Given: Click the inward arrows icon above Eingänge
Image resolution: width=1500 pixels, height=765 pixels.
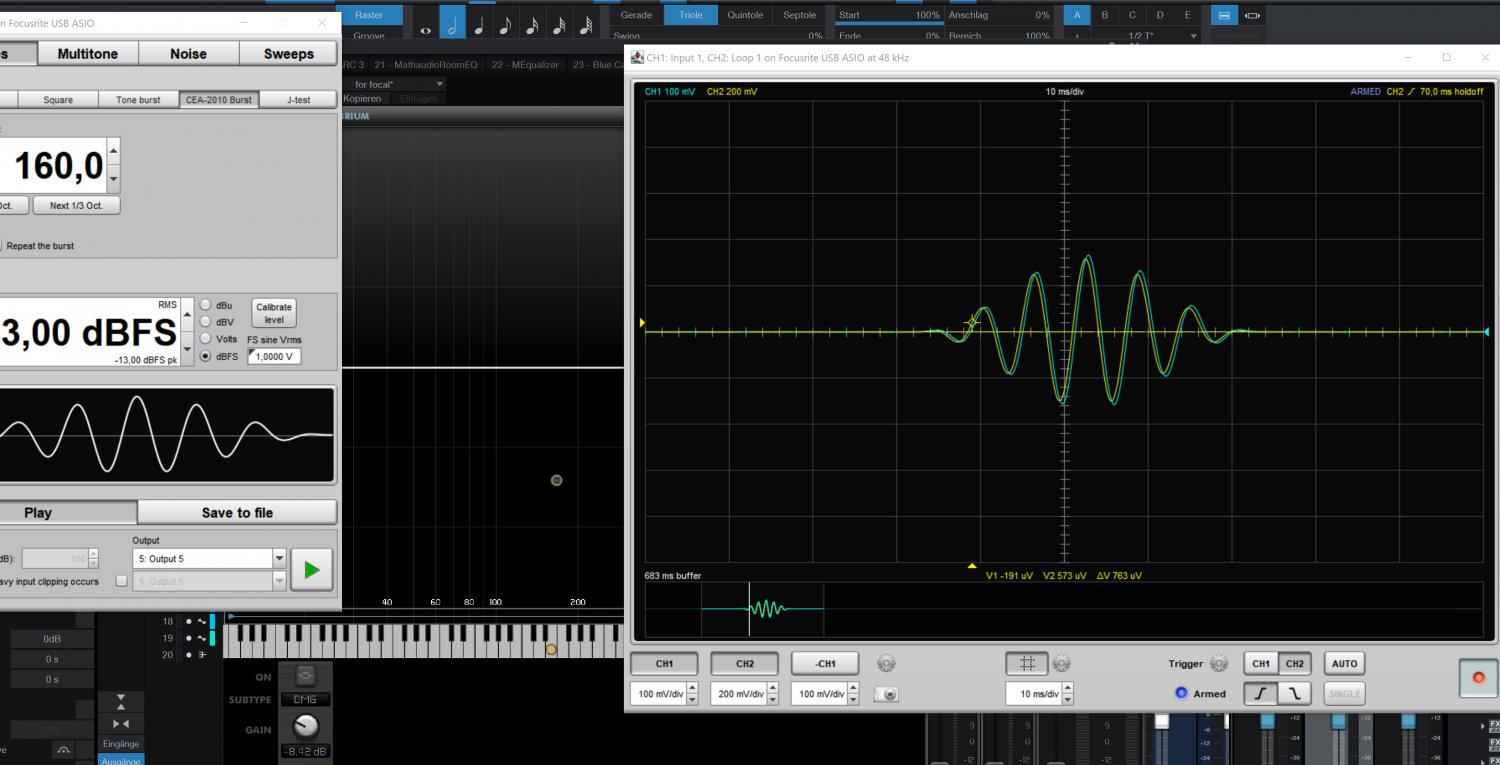Looking at the screenshot, I should coord(121,723).
